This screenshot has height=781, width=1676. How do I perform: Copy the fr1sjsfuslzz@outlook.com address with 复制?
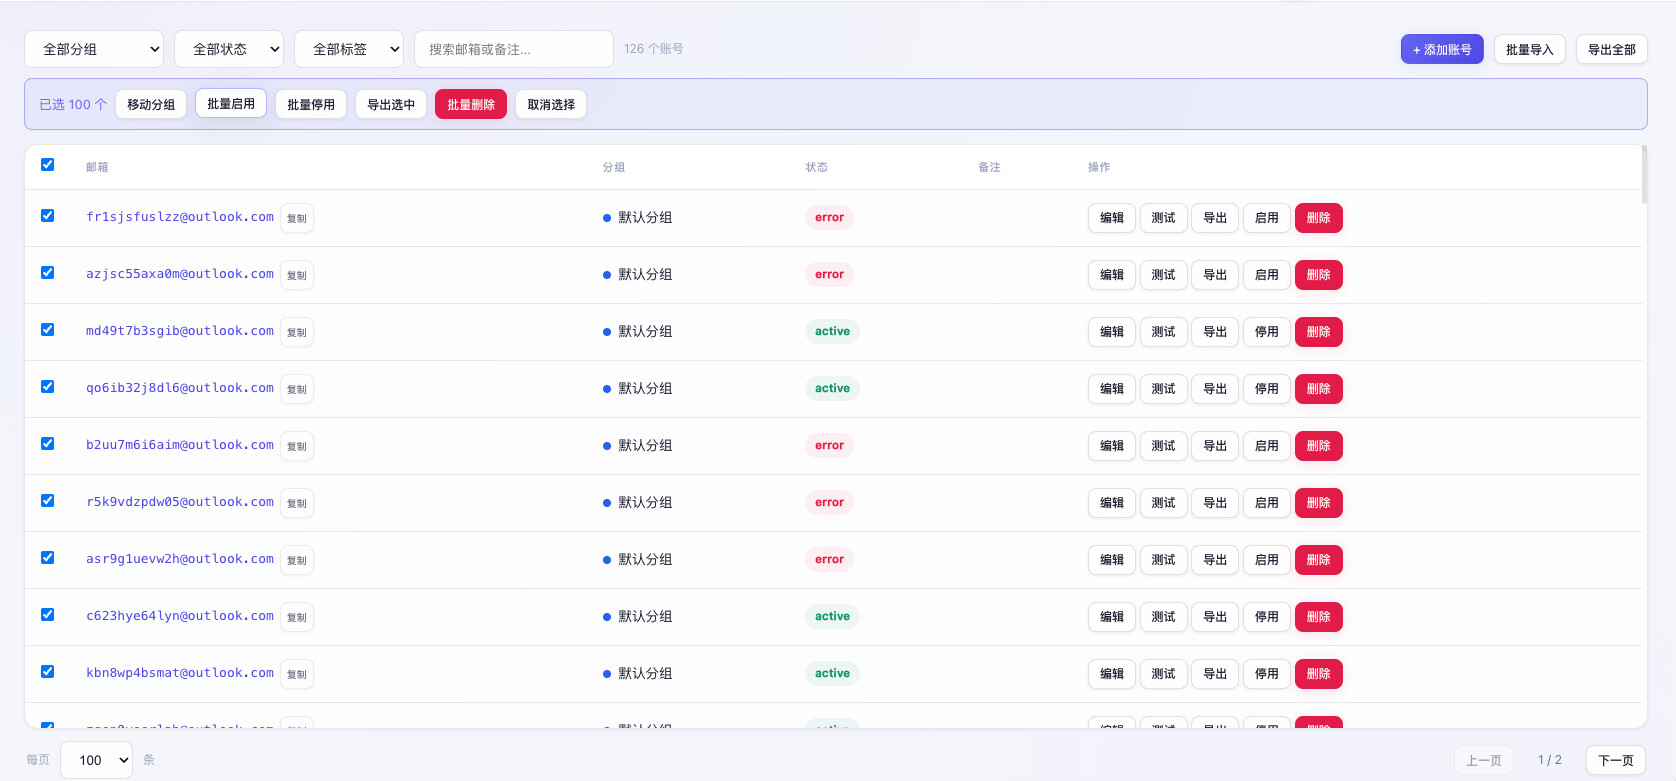coord(297,218)
